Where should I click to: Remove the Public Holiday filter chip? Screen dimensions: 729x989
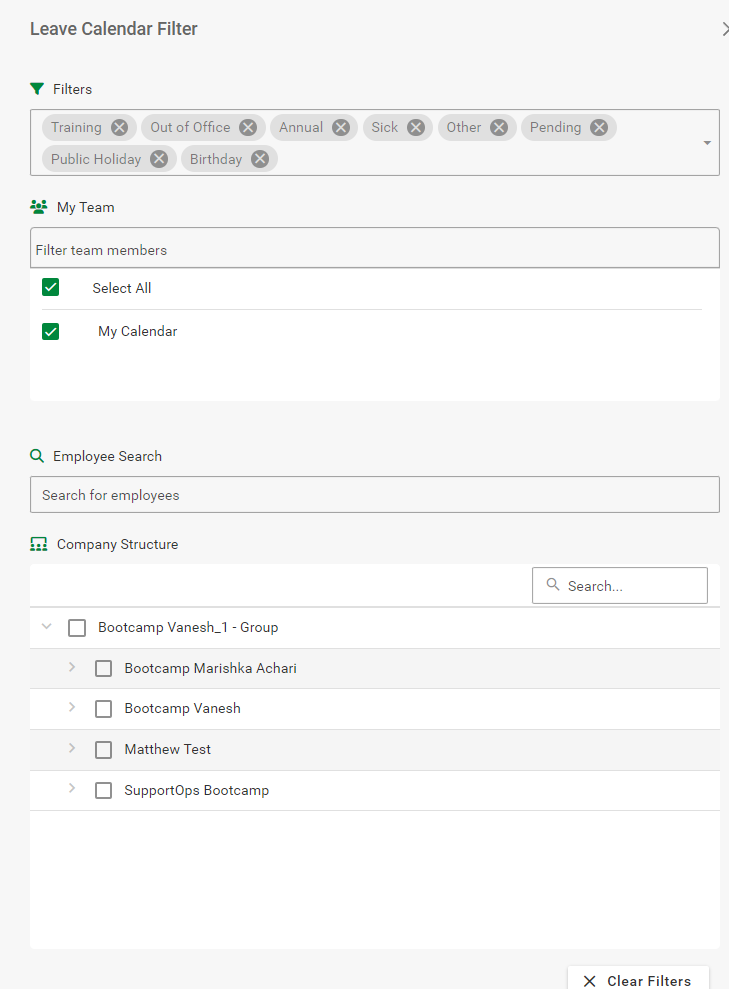[x=159, y=159]
